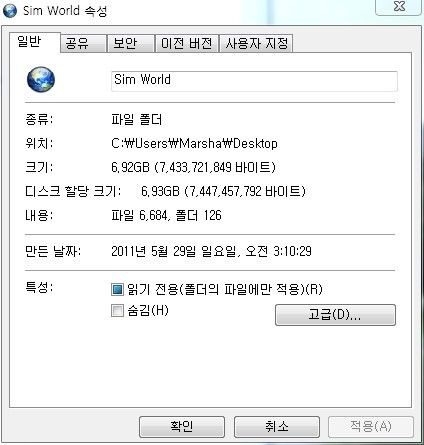
Task: Open advanced attributes with 고급(D)... button
Action: [335, 315]
